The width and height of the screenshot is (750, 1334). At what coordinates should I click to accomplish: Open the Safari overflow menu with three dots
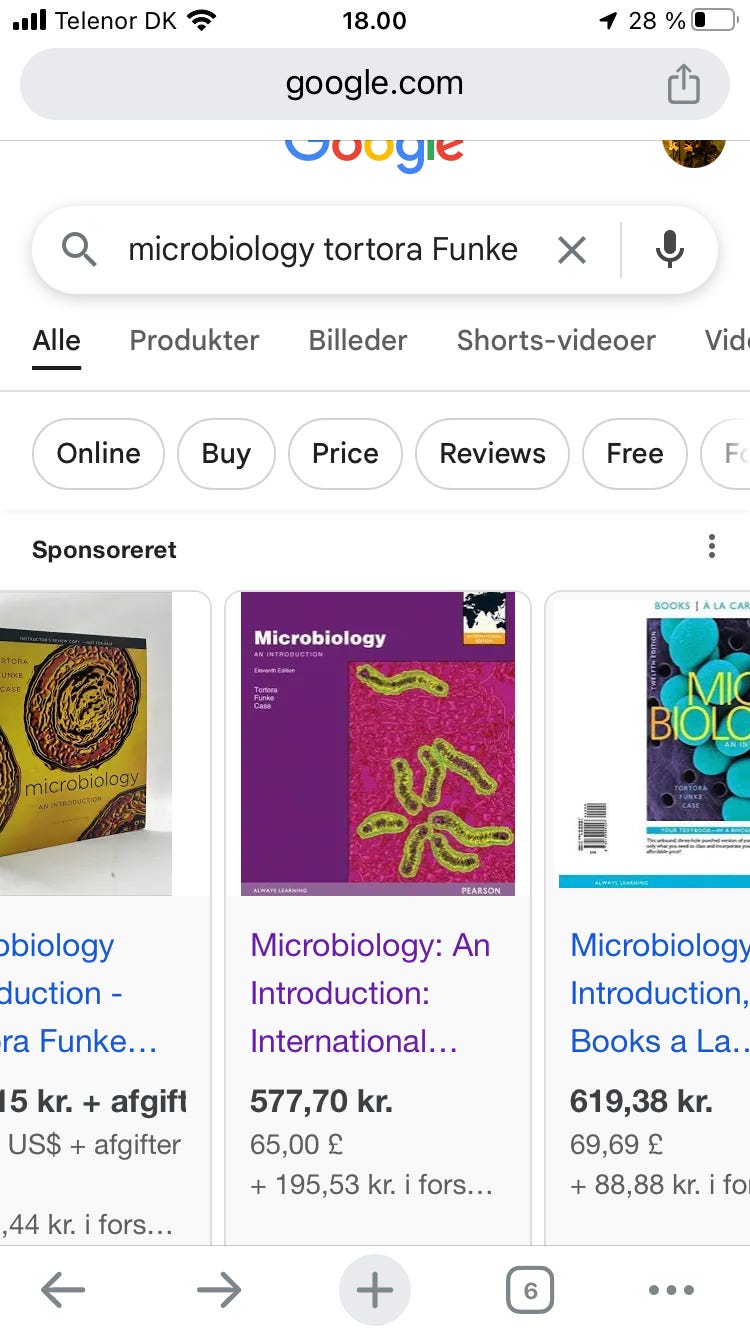[672, 1290]
